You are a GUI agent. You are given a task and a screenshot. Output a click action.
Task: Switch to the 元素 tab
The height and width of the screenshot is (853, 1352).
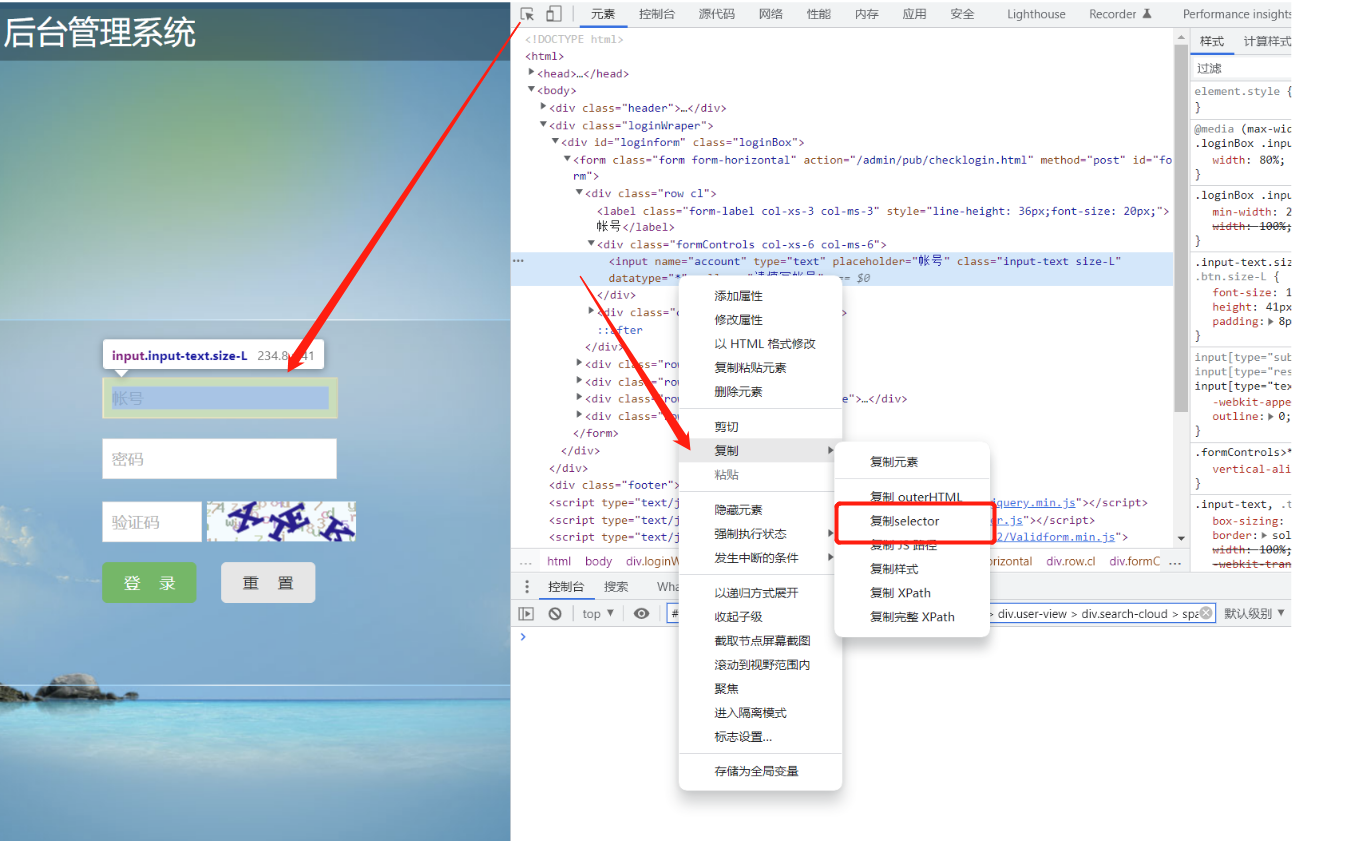(603, 14)
